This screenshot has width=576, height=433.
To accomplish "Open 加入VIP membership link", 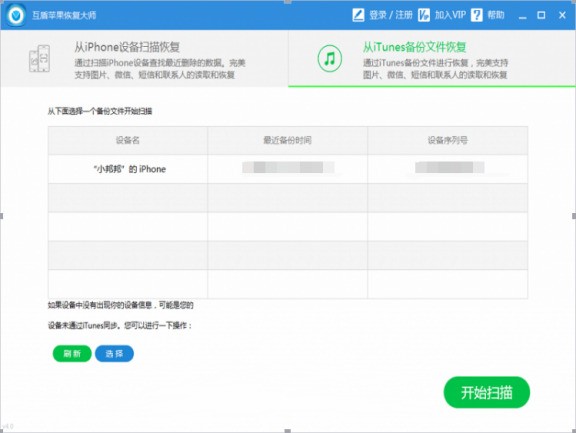I will [x=450, y=15].
